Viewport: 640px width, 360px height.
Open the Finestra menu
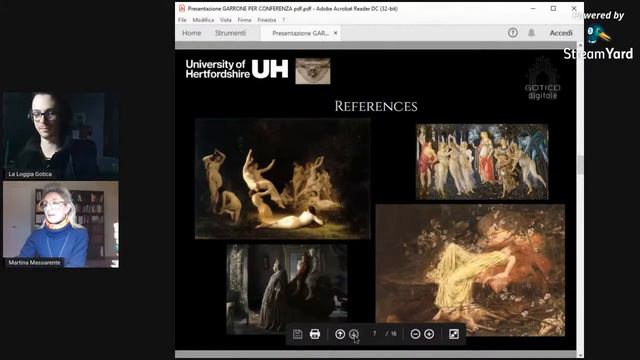point(267,20)
